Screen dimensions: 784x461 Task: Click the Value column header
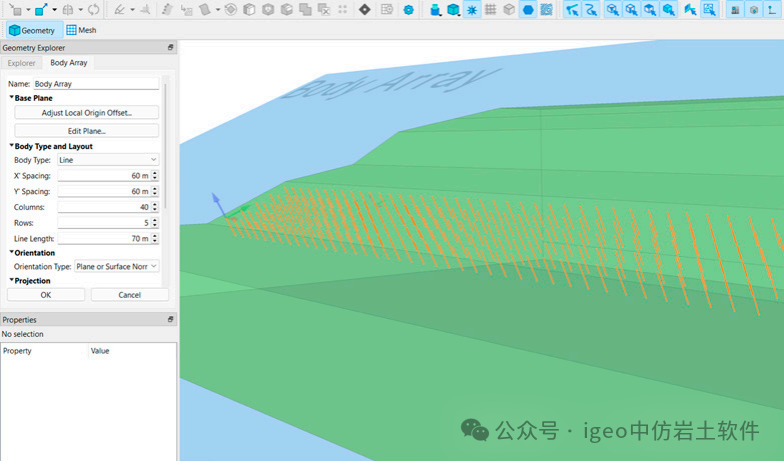(132, 351)
